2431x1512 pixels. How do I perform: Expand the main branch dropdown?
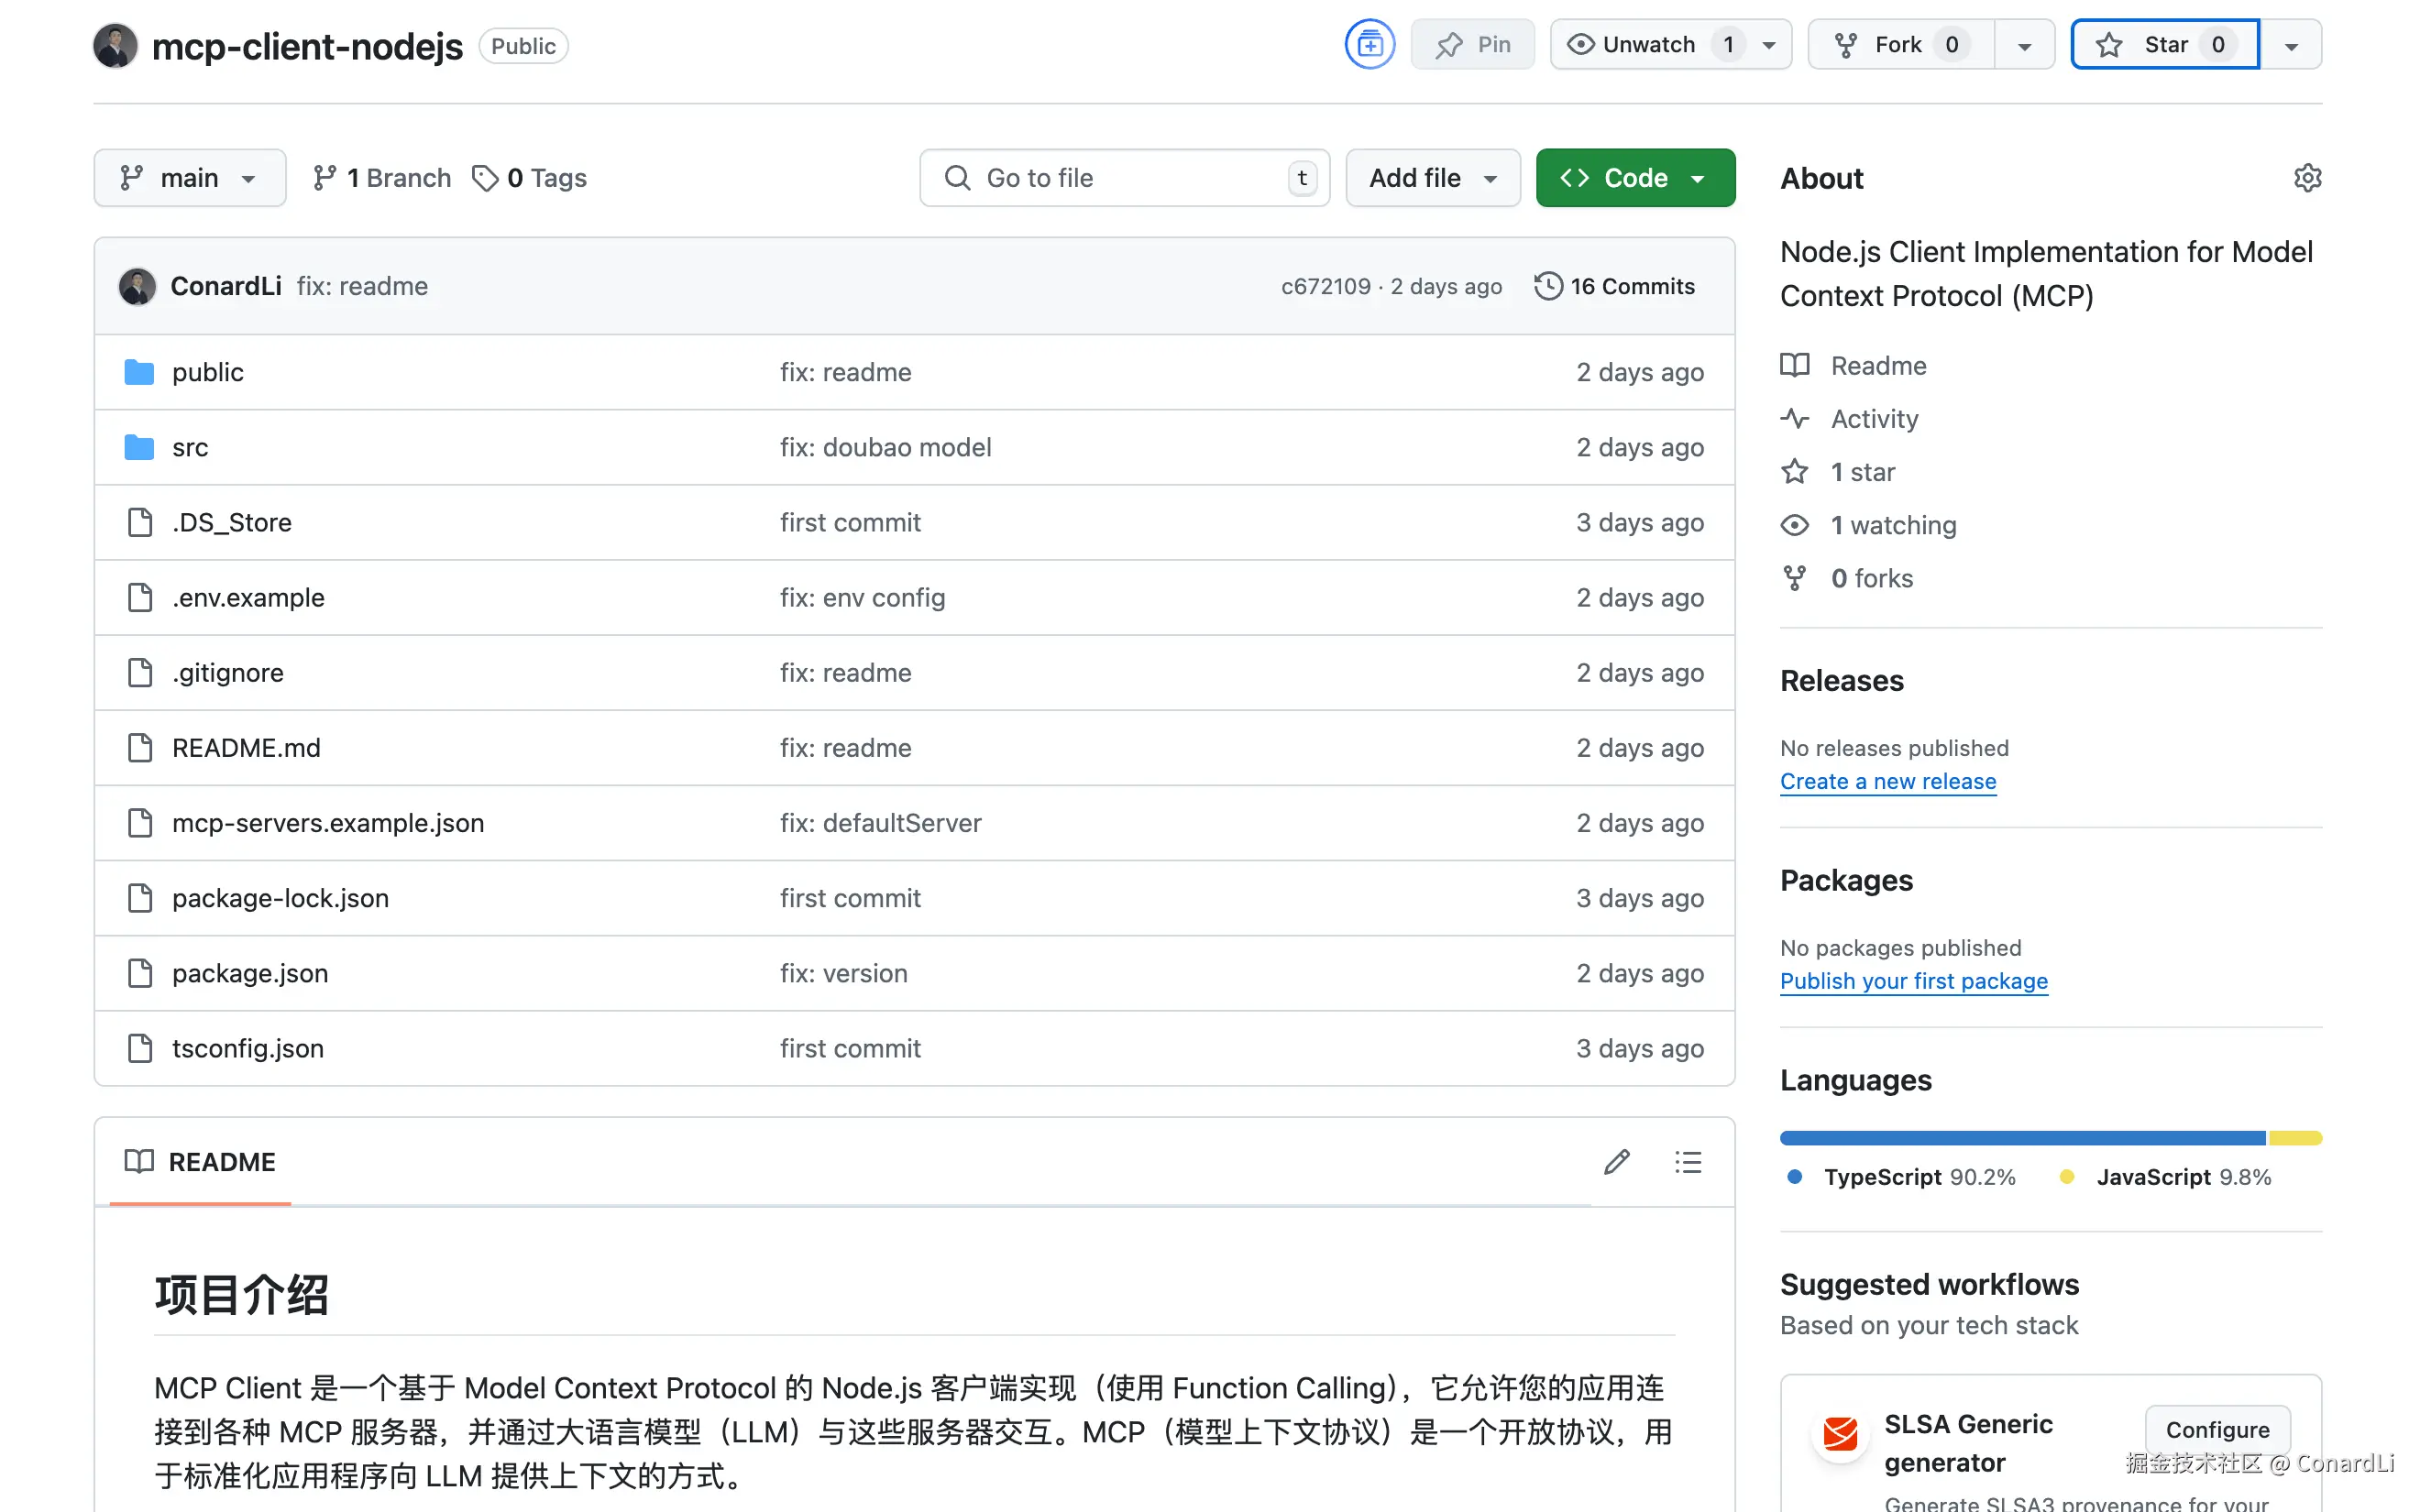pos(189,178)
